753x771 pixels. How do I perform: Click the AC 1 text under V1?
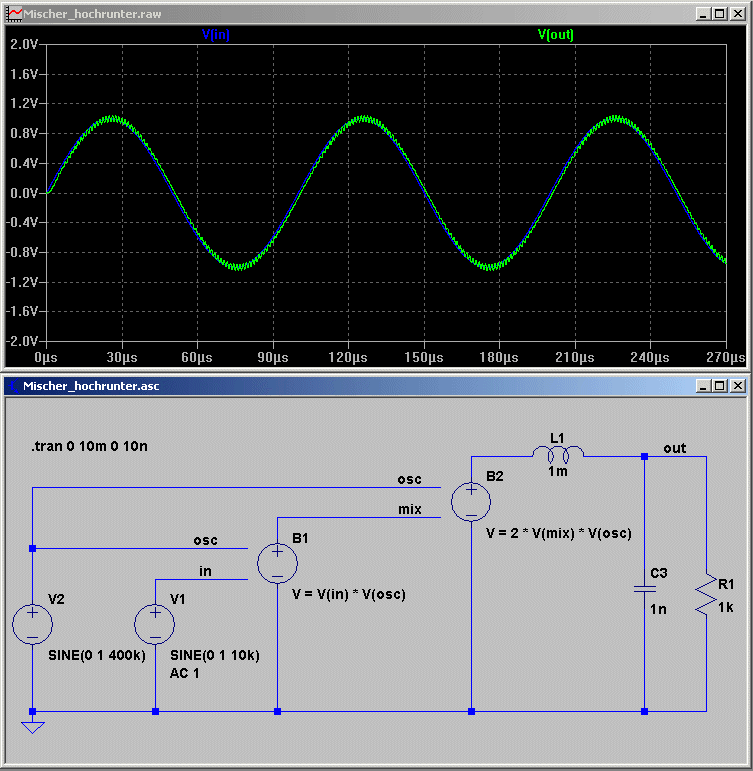coord(184,673)
